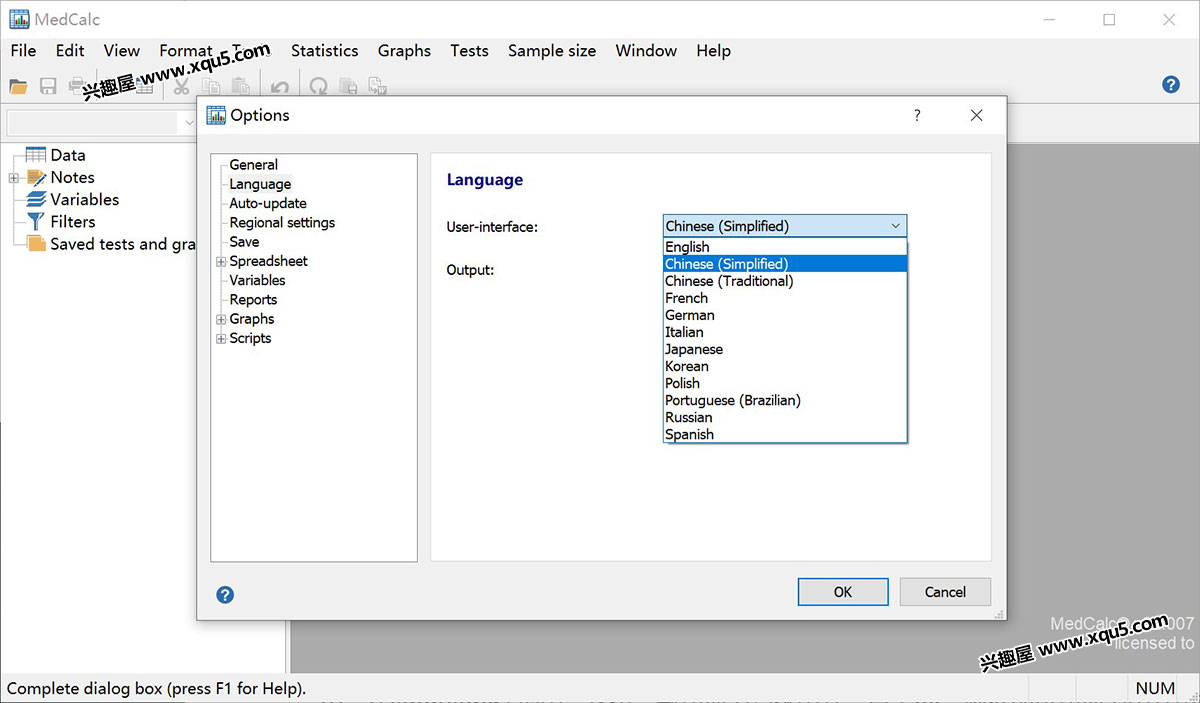Select the Data spreadsheet icon in main tree
The height and width of the screenshot is (703, 1200).
point(36,155)
